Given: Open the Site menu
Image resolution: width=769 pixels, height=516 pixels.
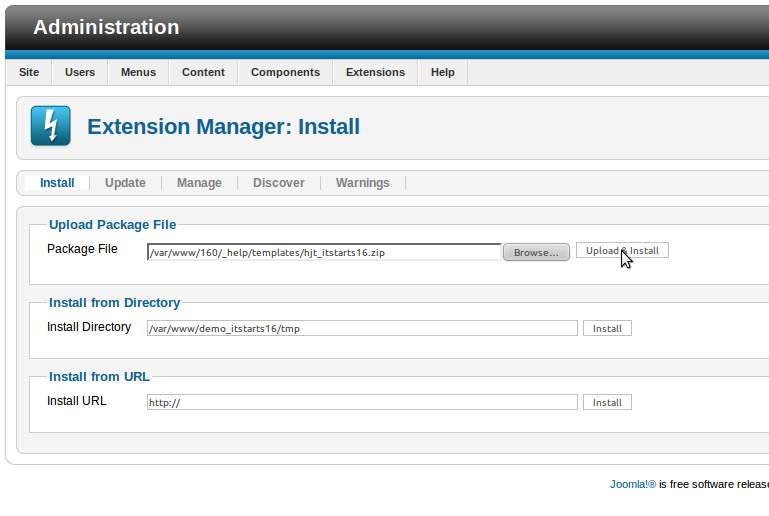Looking at the screenshot, I should click(x=29, y=72).
